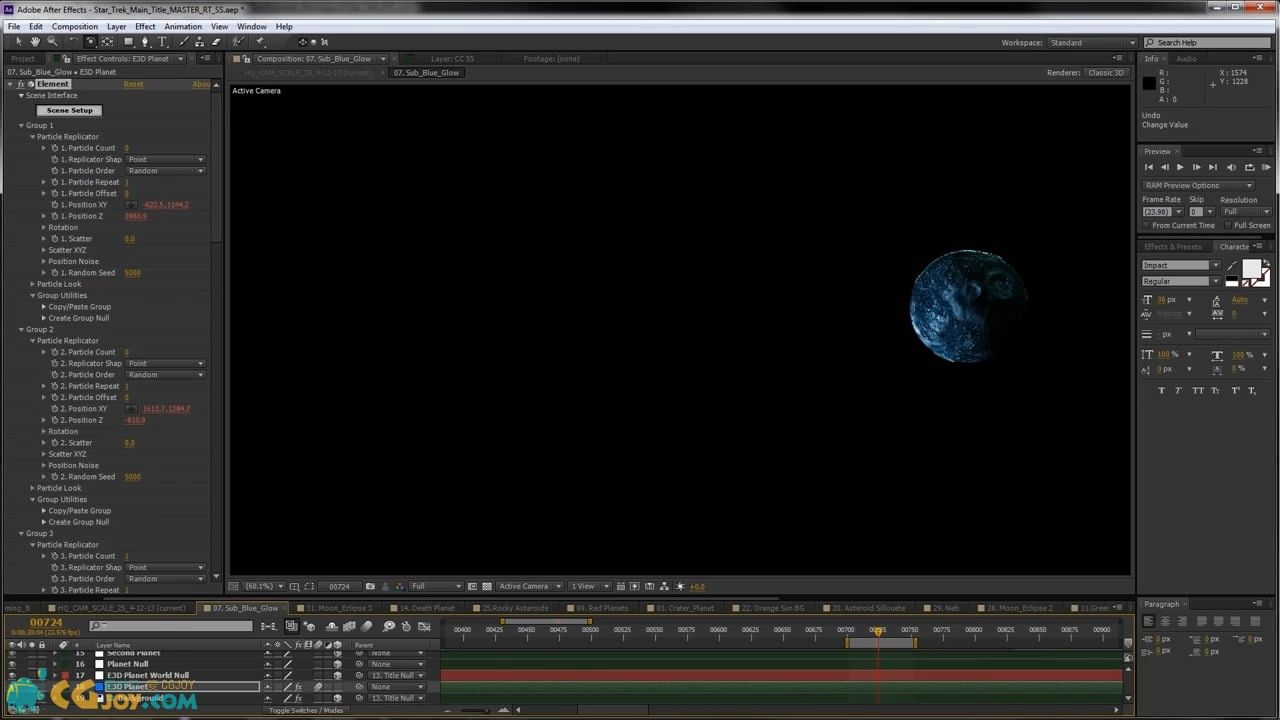Click the Scene Setup button

pyautogui.click(x=69, y=110)
